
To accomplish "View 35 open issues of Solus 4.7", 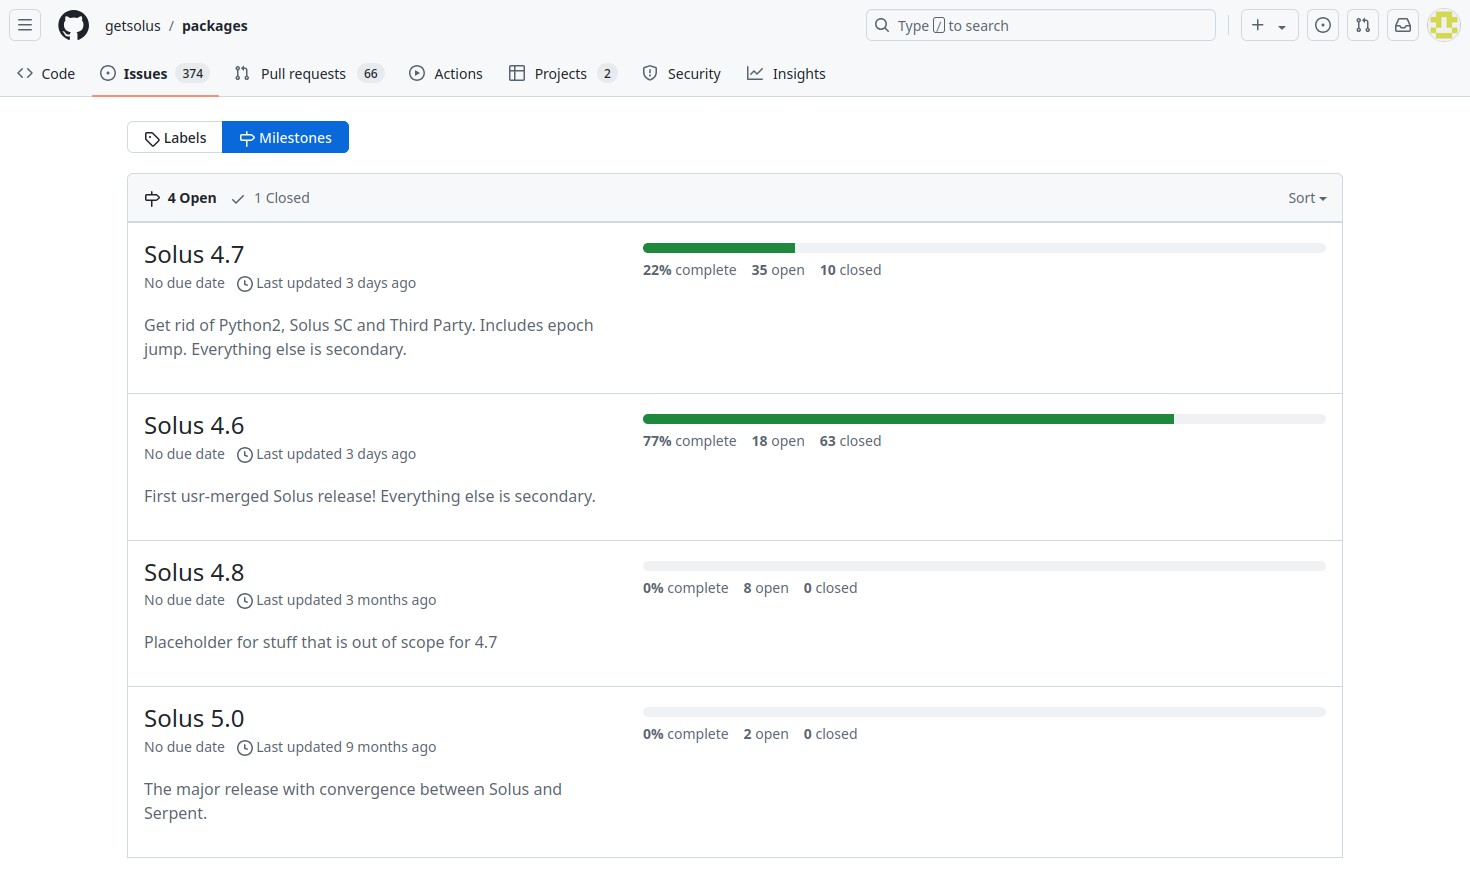I will 778,270.
